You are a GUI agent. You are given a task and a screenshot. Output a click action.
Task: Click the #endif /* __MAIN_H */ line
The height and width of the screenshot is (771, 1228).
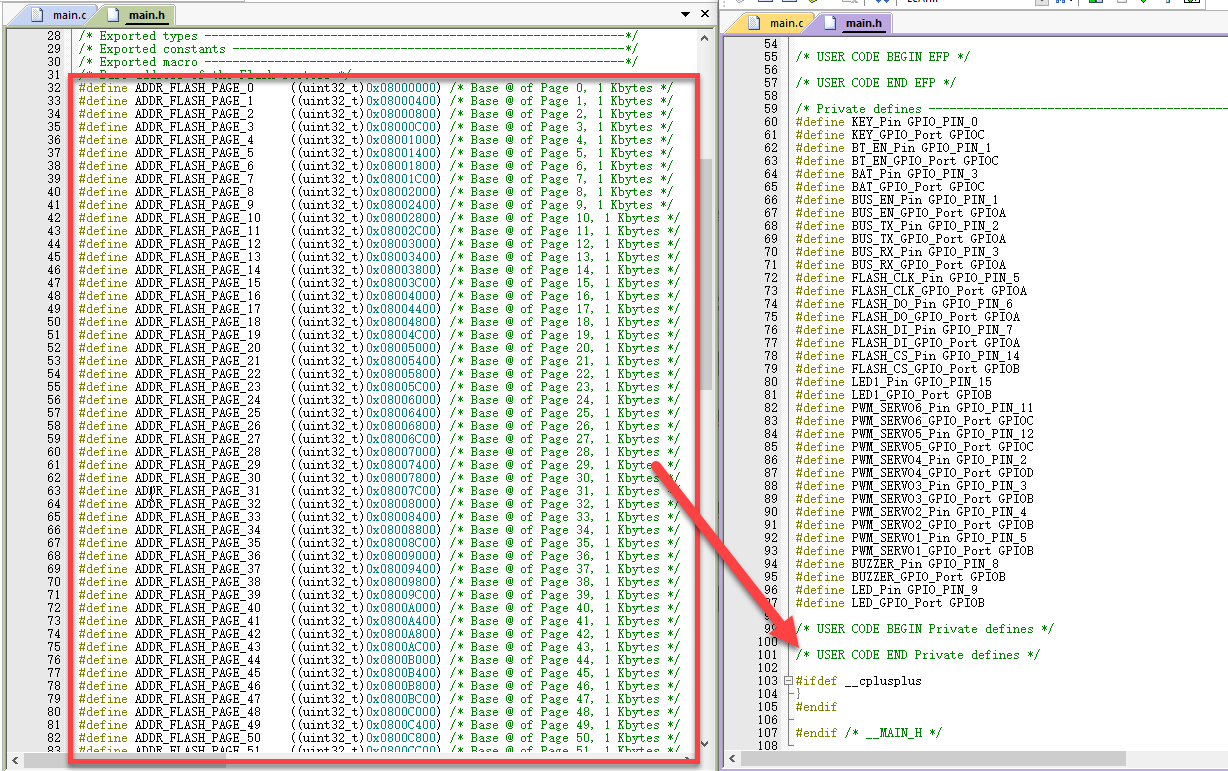point(869,733)
